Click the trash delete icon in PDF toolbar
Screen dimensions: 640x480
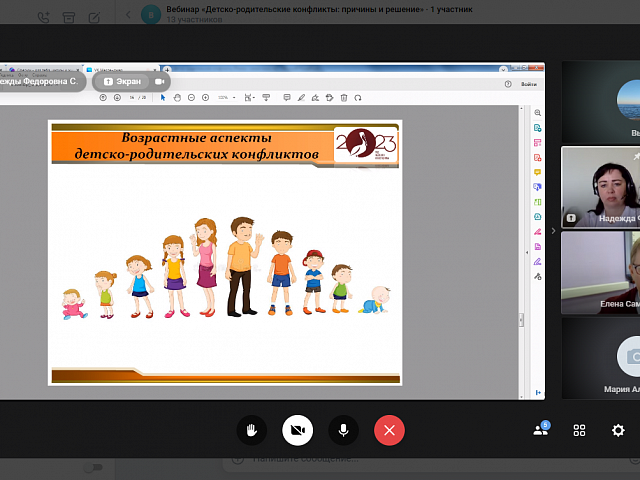click(343, 98)
